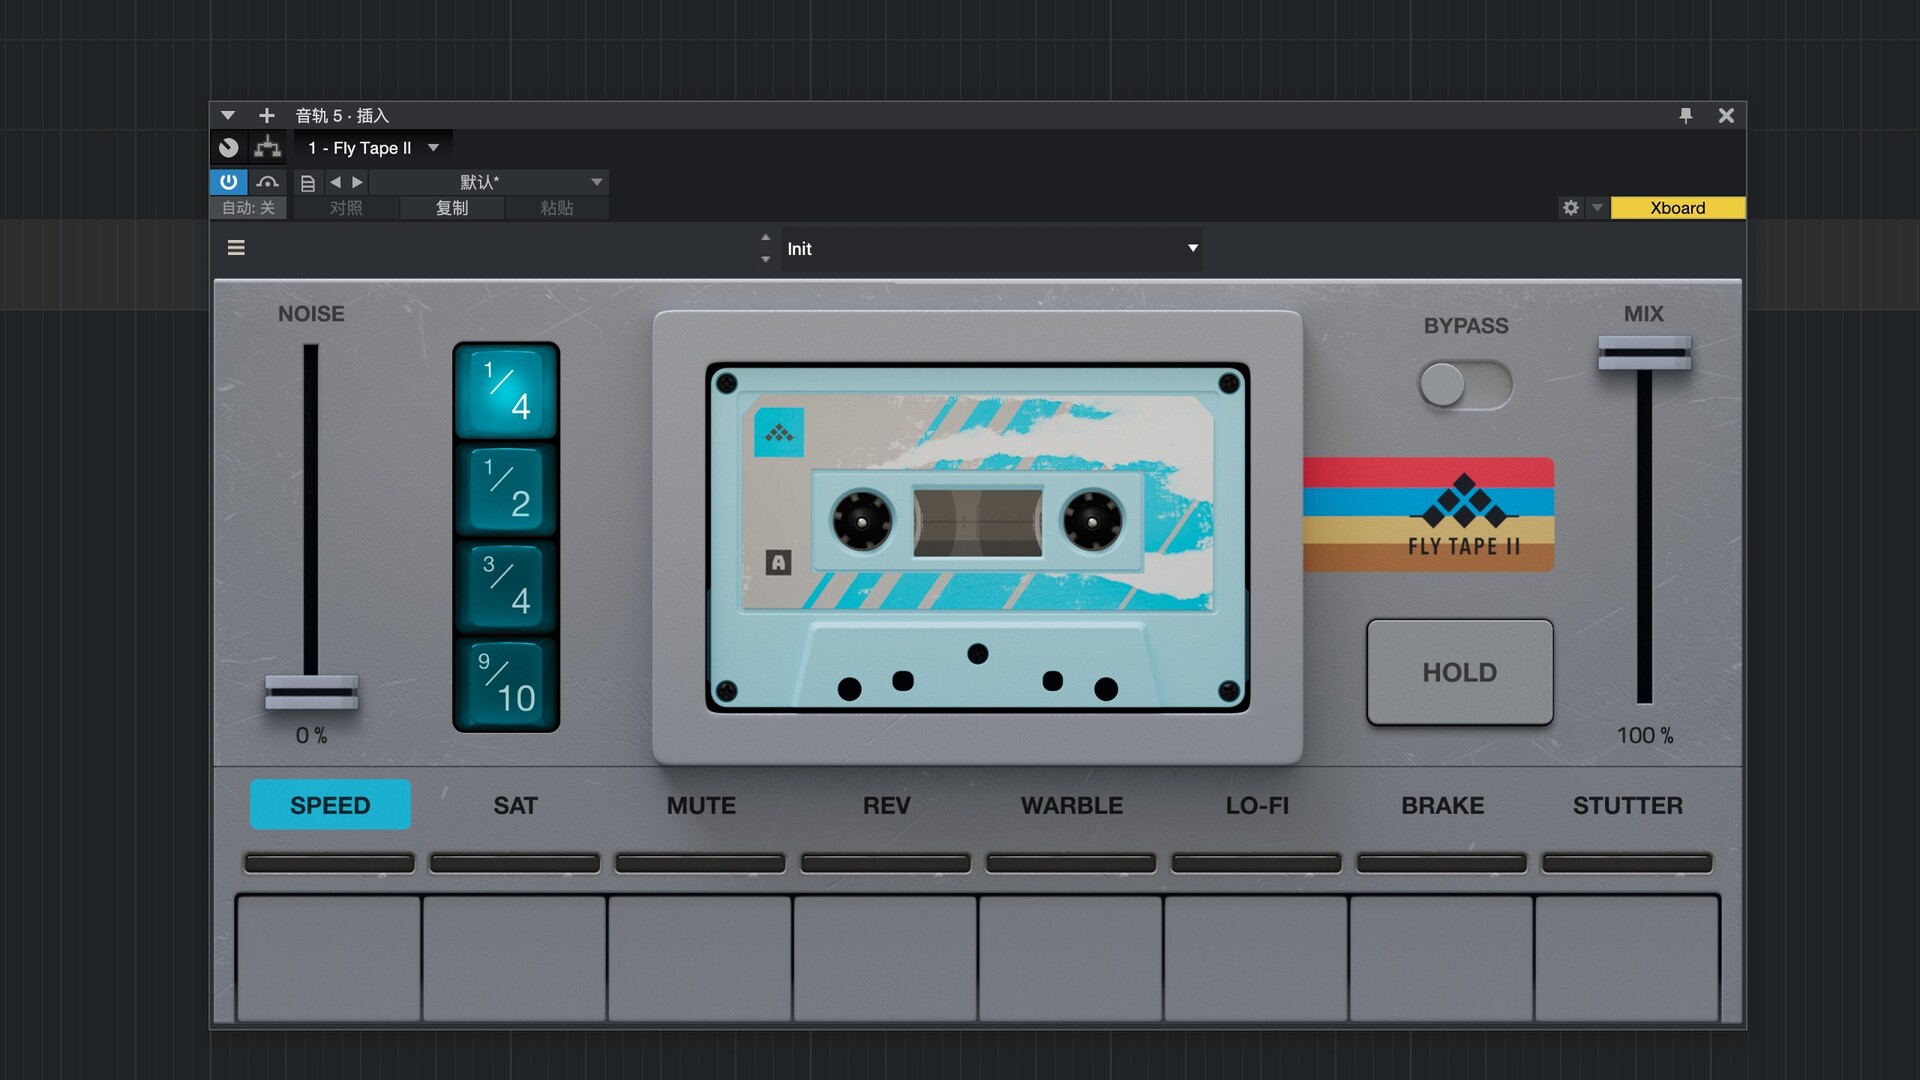Open the hamburger menu in Fly Tape

pyautogui.click(x=236, y=248)
